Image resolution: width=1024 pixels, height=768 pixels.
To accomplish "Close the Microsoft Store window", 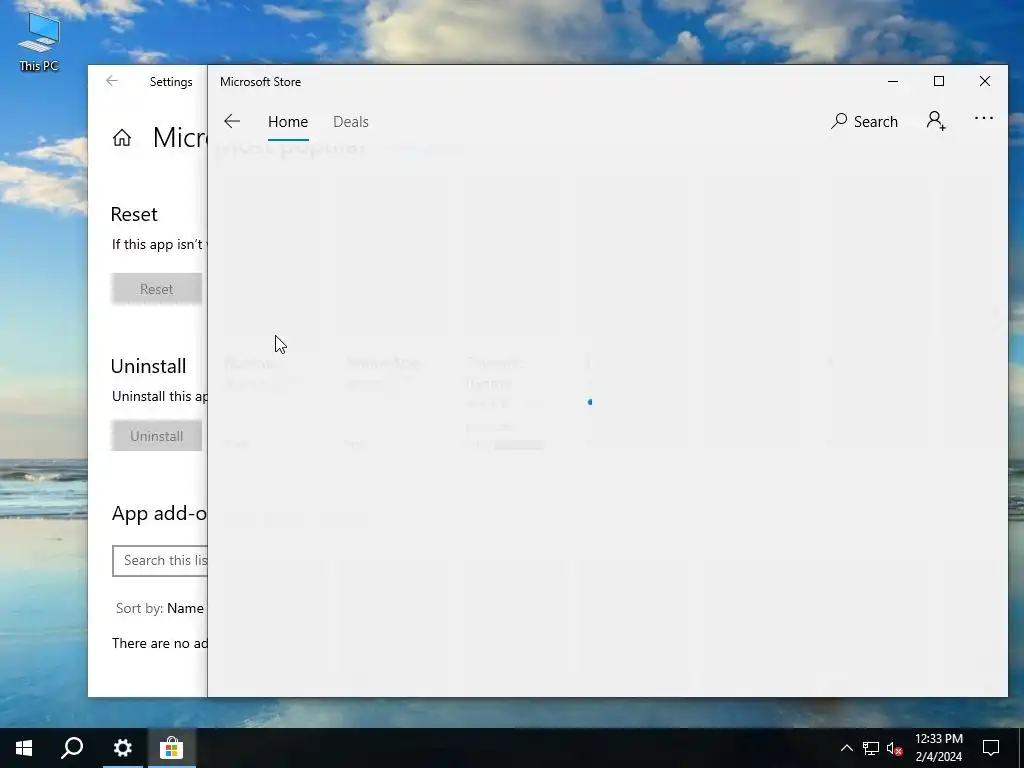I will pyautogui.click(x=984, y=82).
